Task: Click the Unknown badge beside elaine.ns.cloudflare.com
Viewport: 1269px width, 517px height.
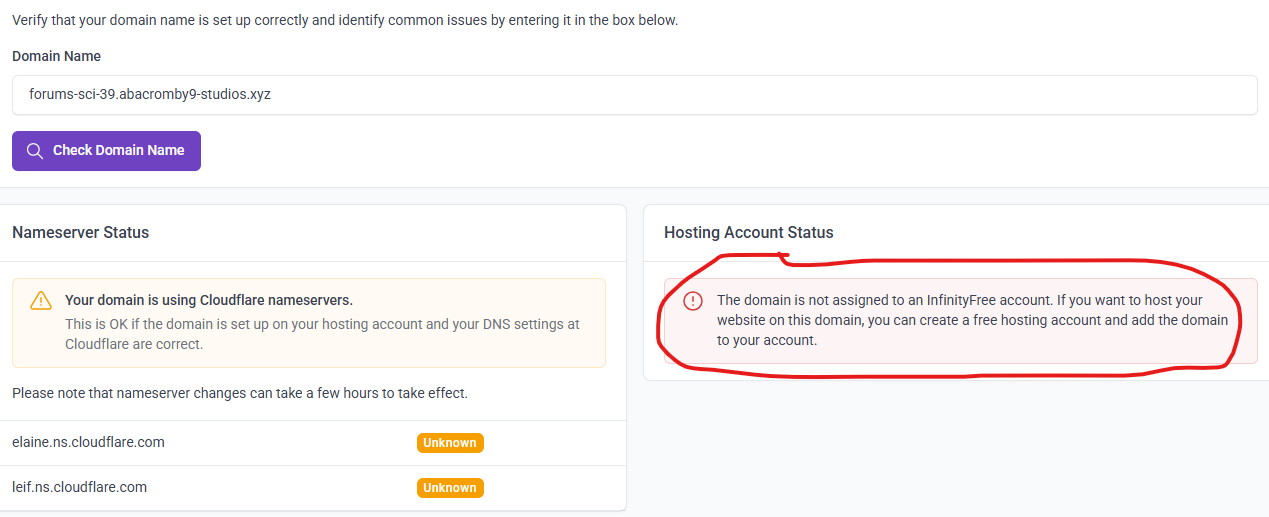Action: pyautogui.click(x=450, y=443)
